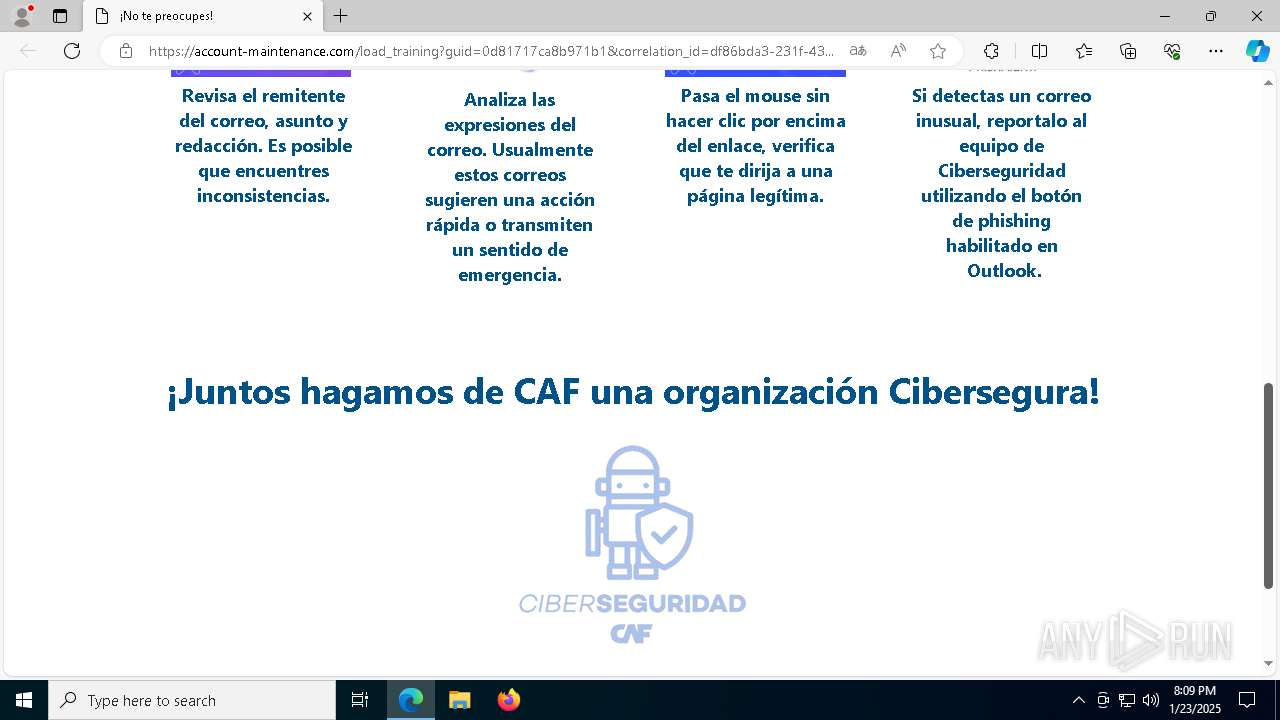Click the 'Si detectas un correo inusual' text
The image size is (1280, 720).
pos(1001,183)
